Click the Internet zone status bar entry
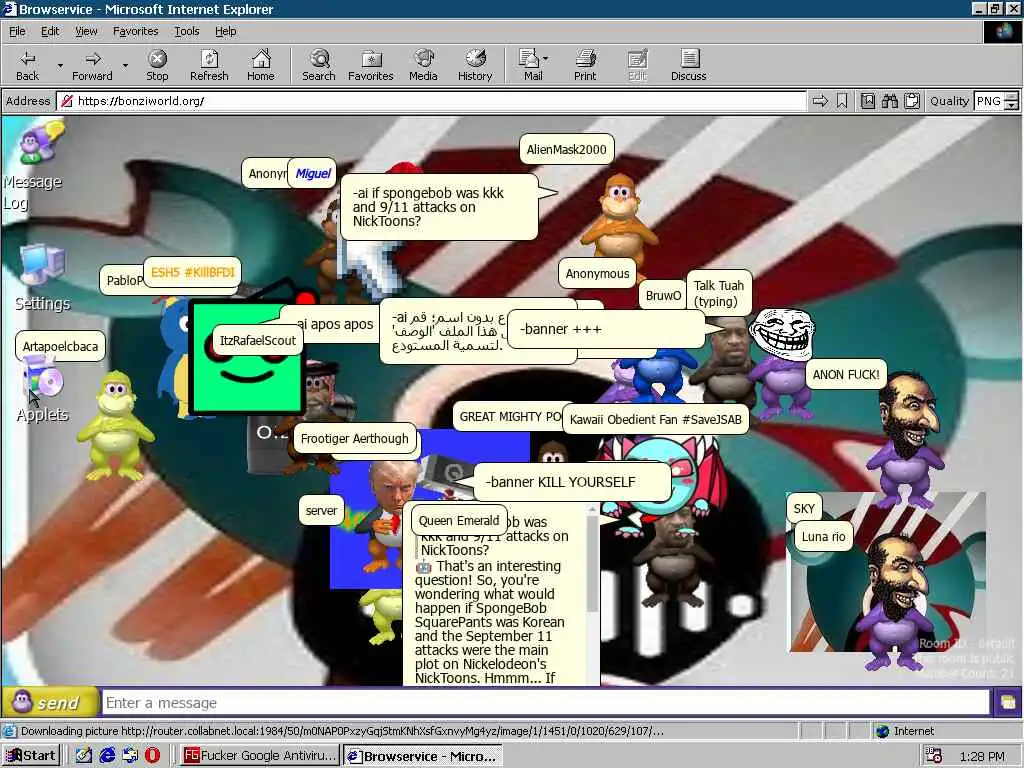The image size is (1024, 768). 913,731
